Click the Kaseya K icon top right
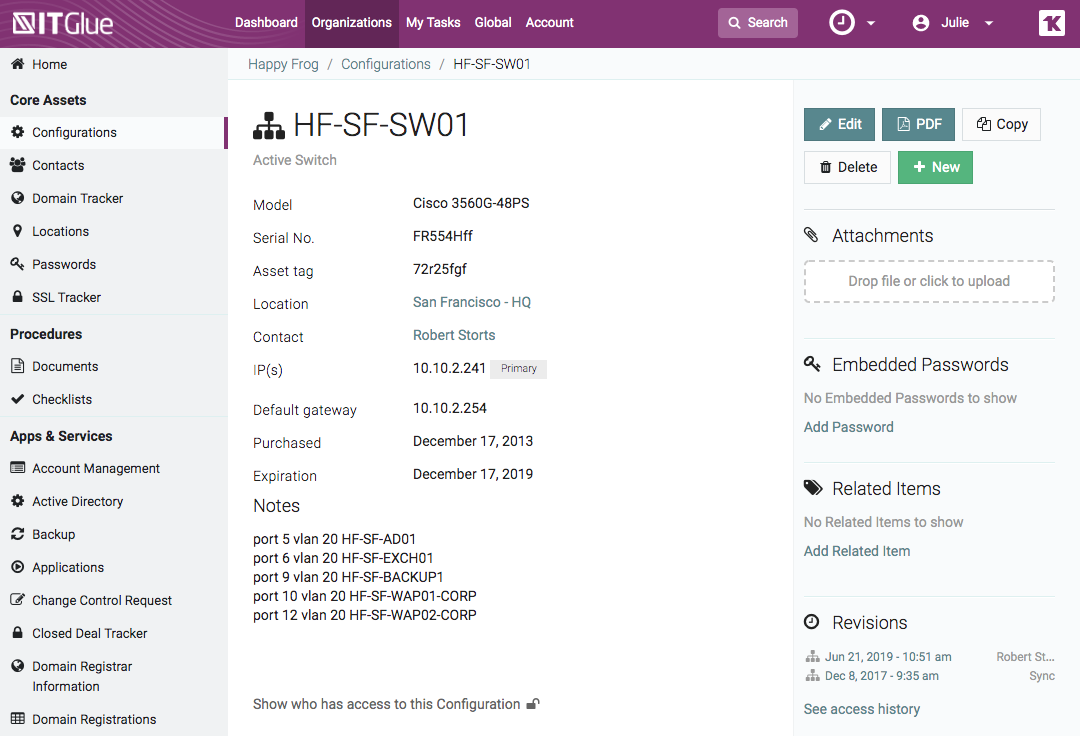Image resolution: width=1080 pixels, height=736 pixels. pos(1051,23)
